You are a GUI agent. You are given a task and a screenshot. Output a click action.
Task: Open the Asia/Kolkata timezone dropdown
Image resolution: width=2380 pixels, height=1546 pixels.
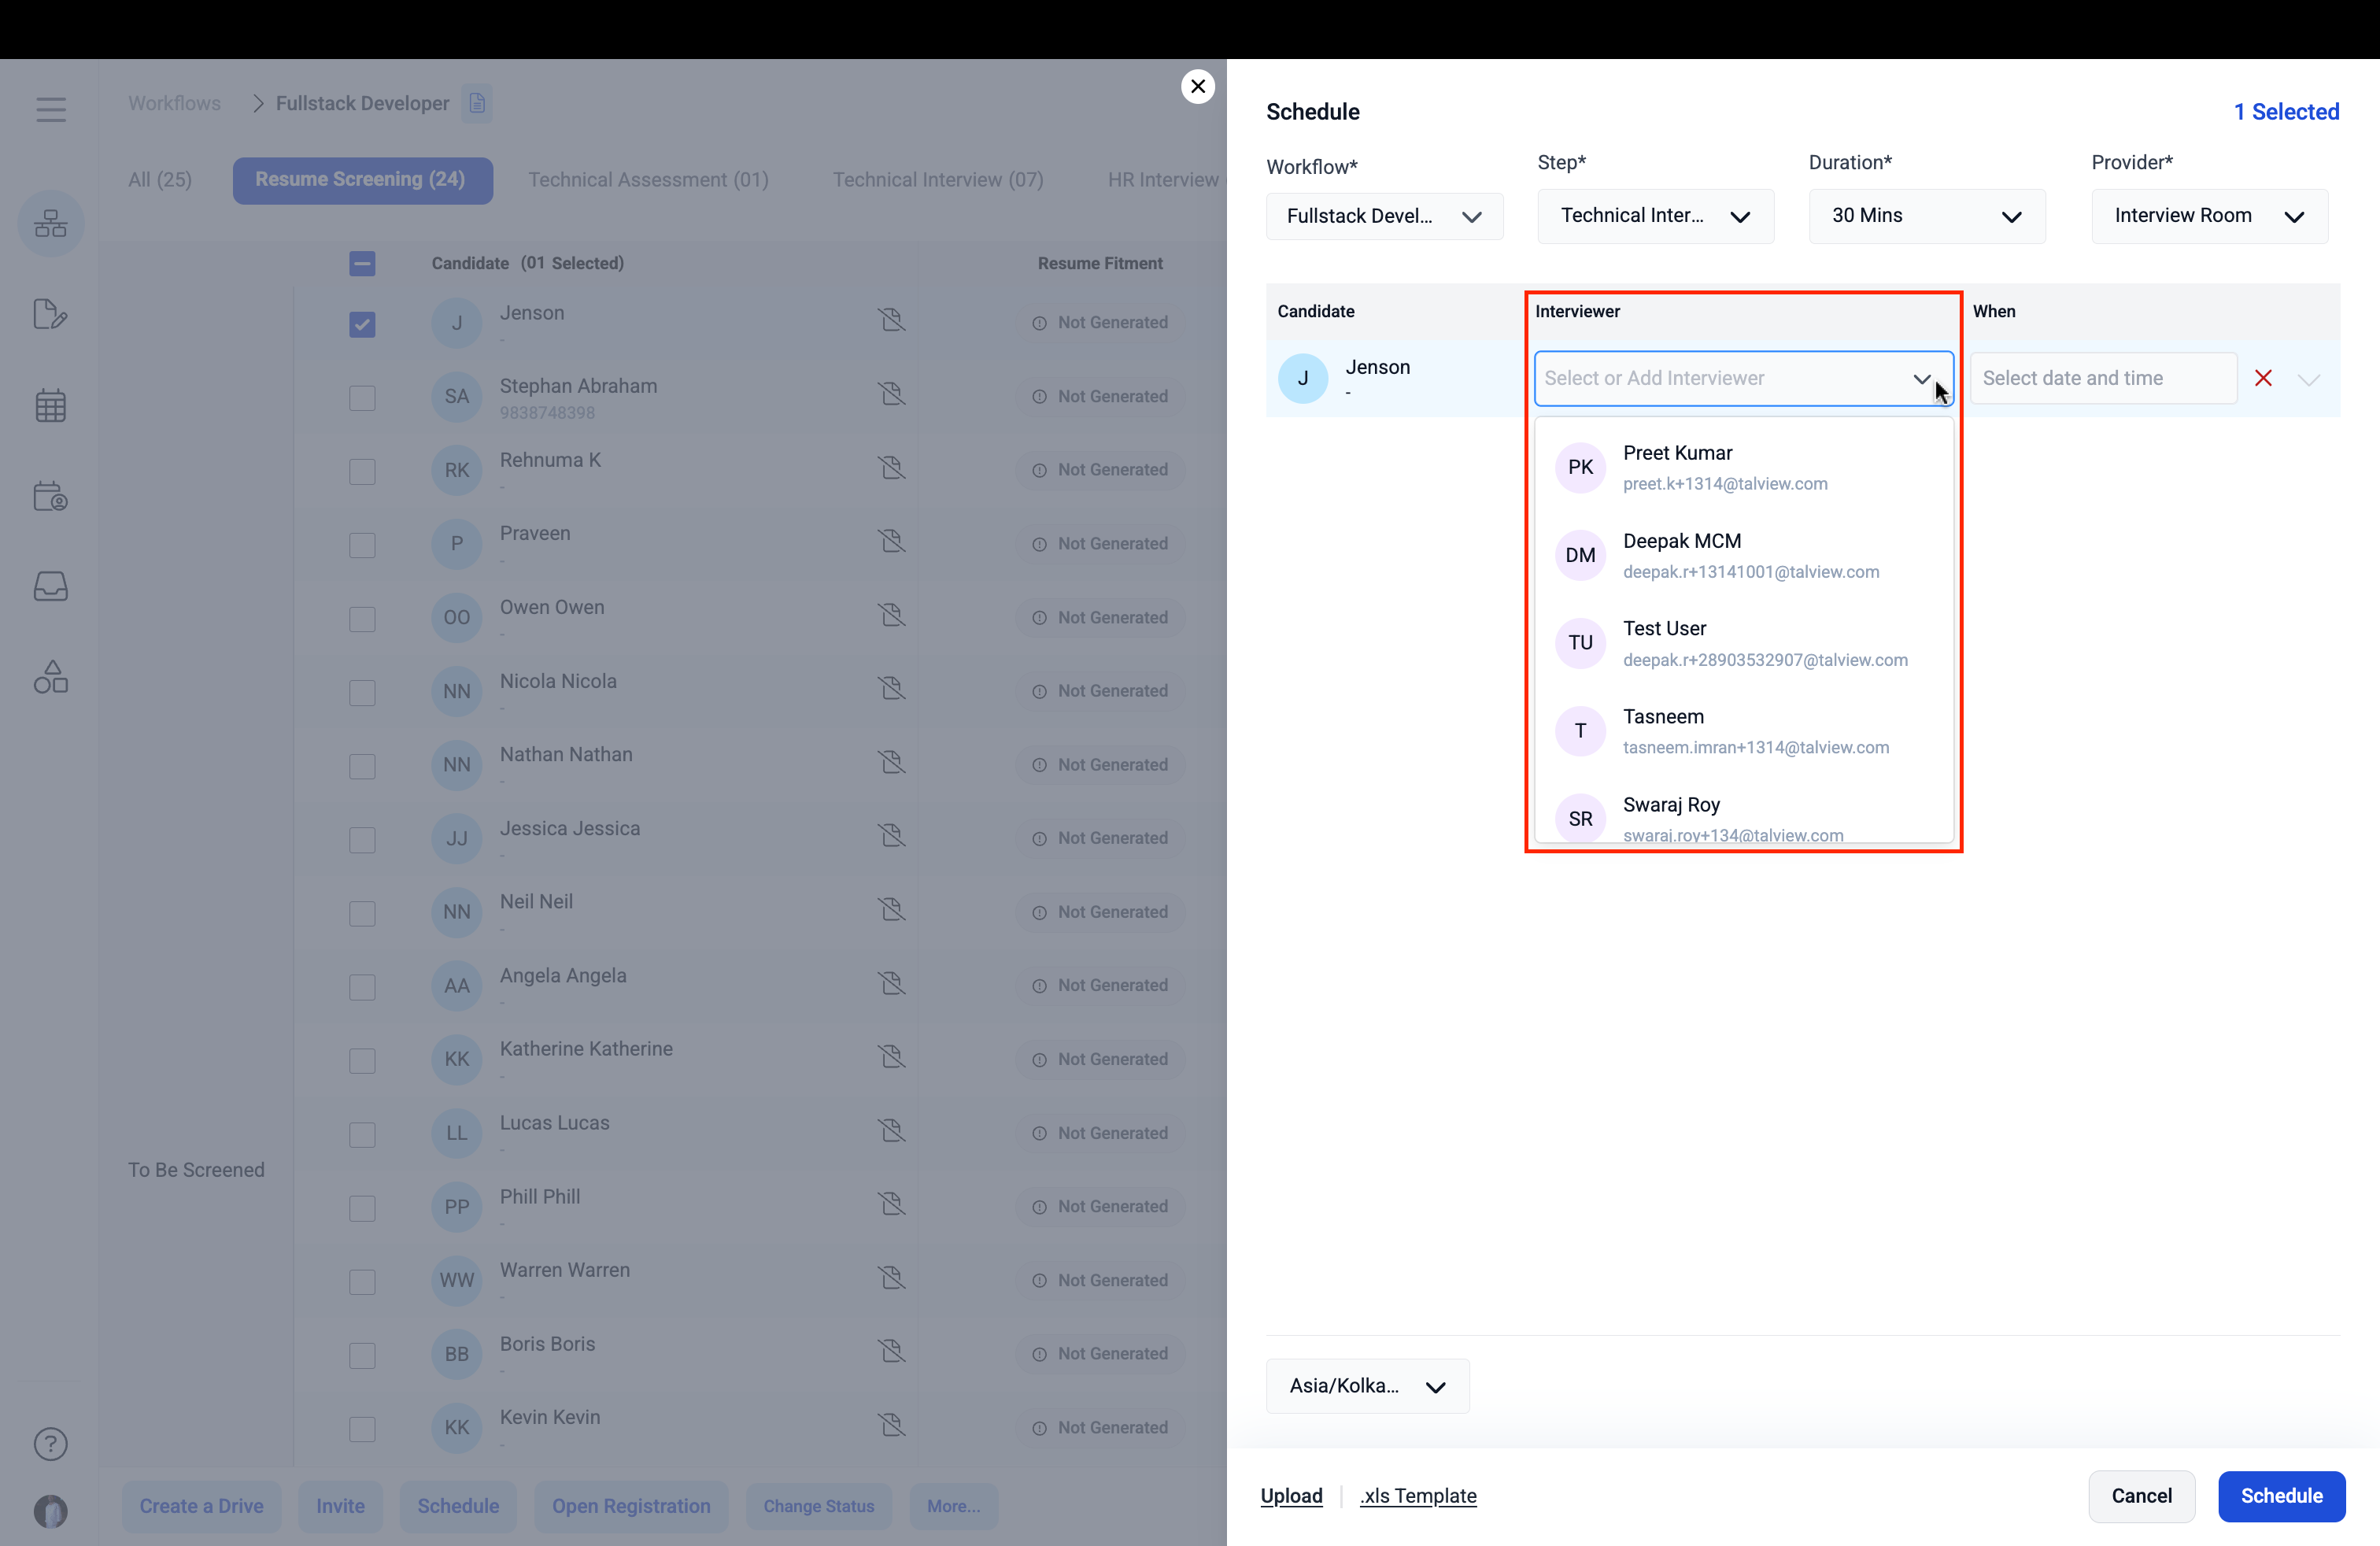pos(1367,1386)
